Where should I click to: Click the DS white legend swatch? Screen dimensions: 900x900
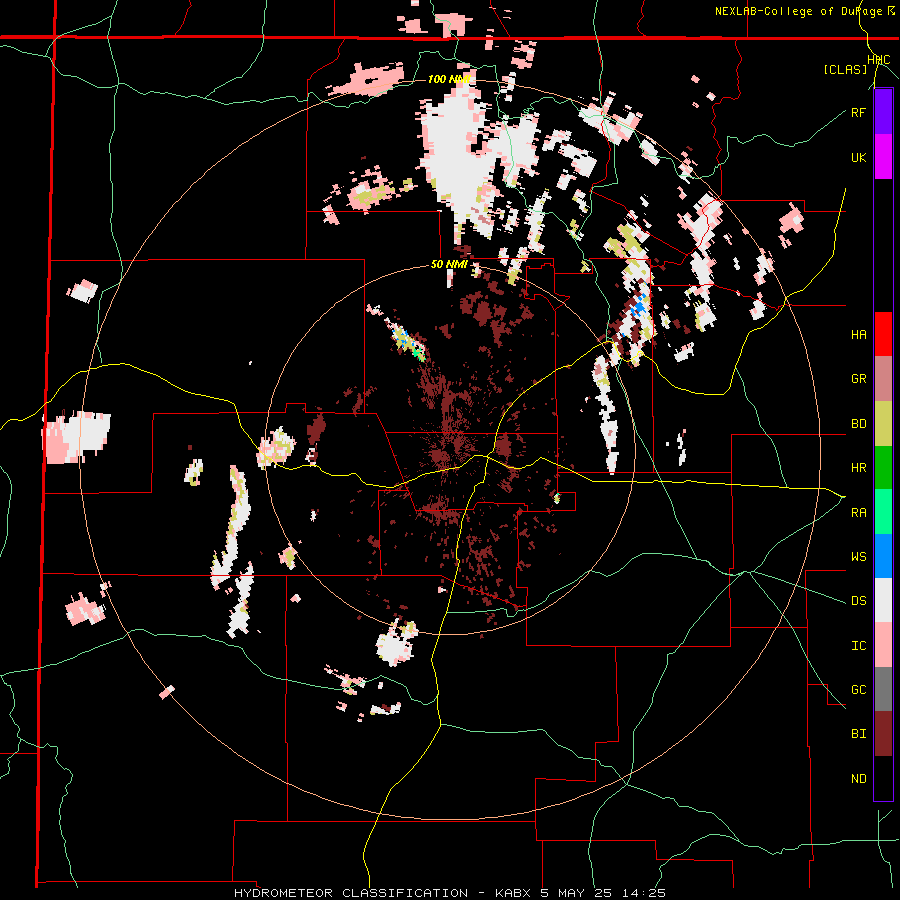pyautogui.click(x=883, y=600)
